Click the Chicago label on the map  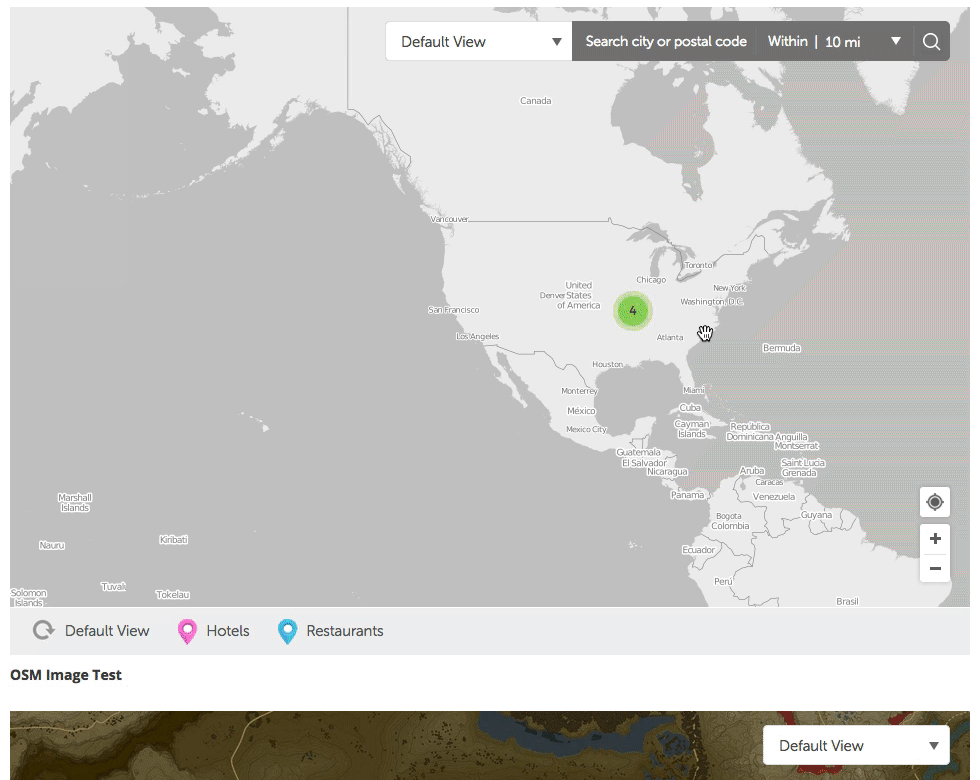pos(651,280)
